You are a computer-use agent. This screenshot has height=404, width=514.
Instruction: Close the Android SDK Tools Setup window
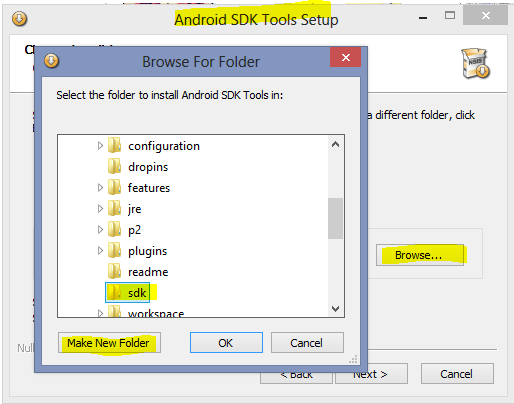point(486,15)
